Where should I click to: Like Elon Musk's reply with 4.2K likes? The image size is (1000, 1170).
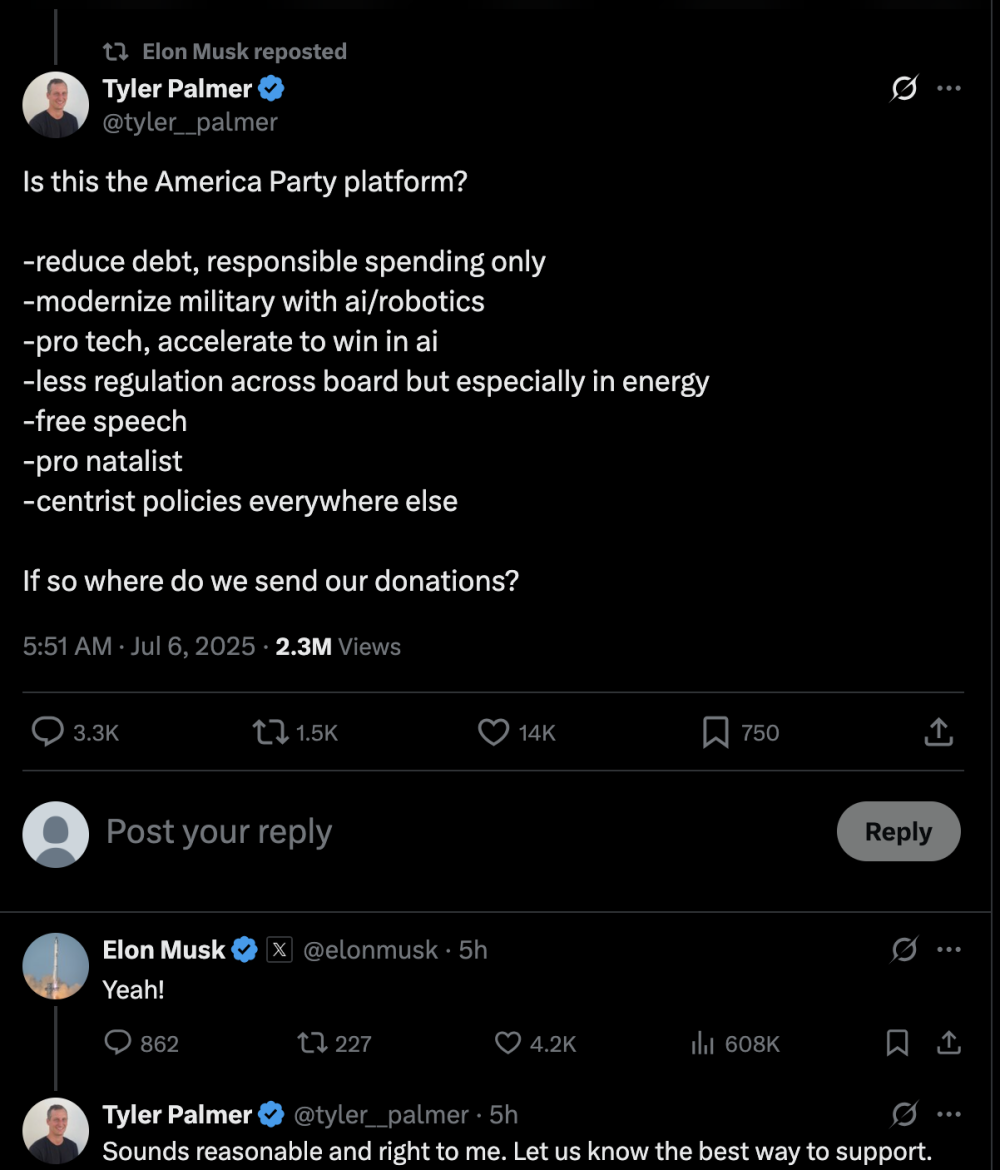click(509, 1044)
